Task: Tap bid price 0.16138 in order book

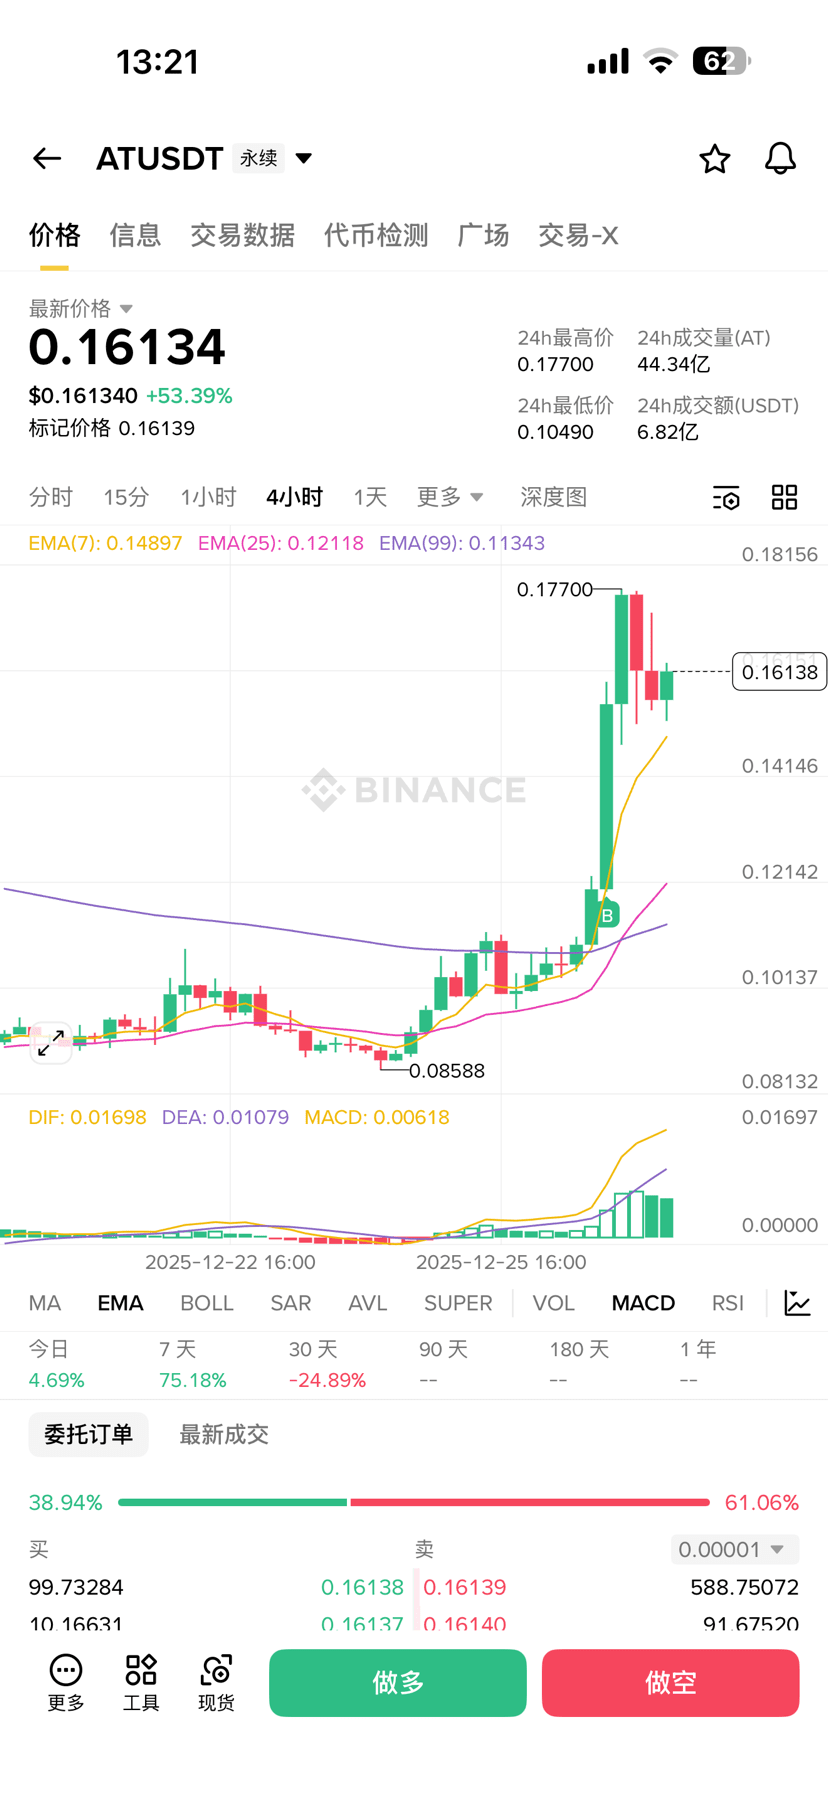Action: coord(362,1587)
